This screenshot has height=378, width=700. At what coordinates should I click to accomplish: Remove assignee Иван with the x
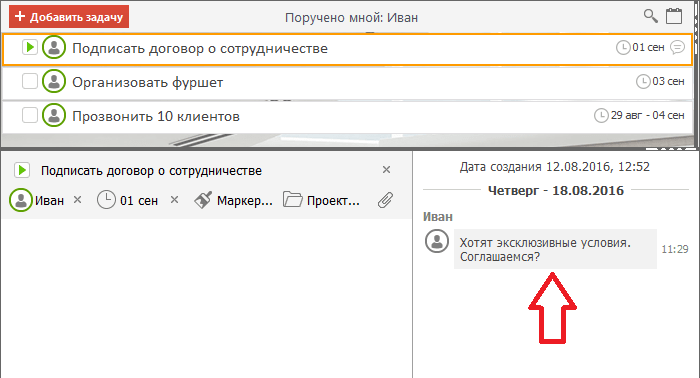[78, 199]
